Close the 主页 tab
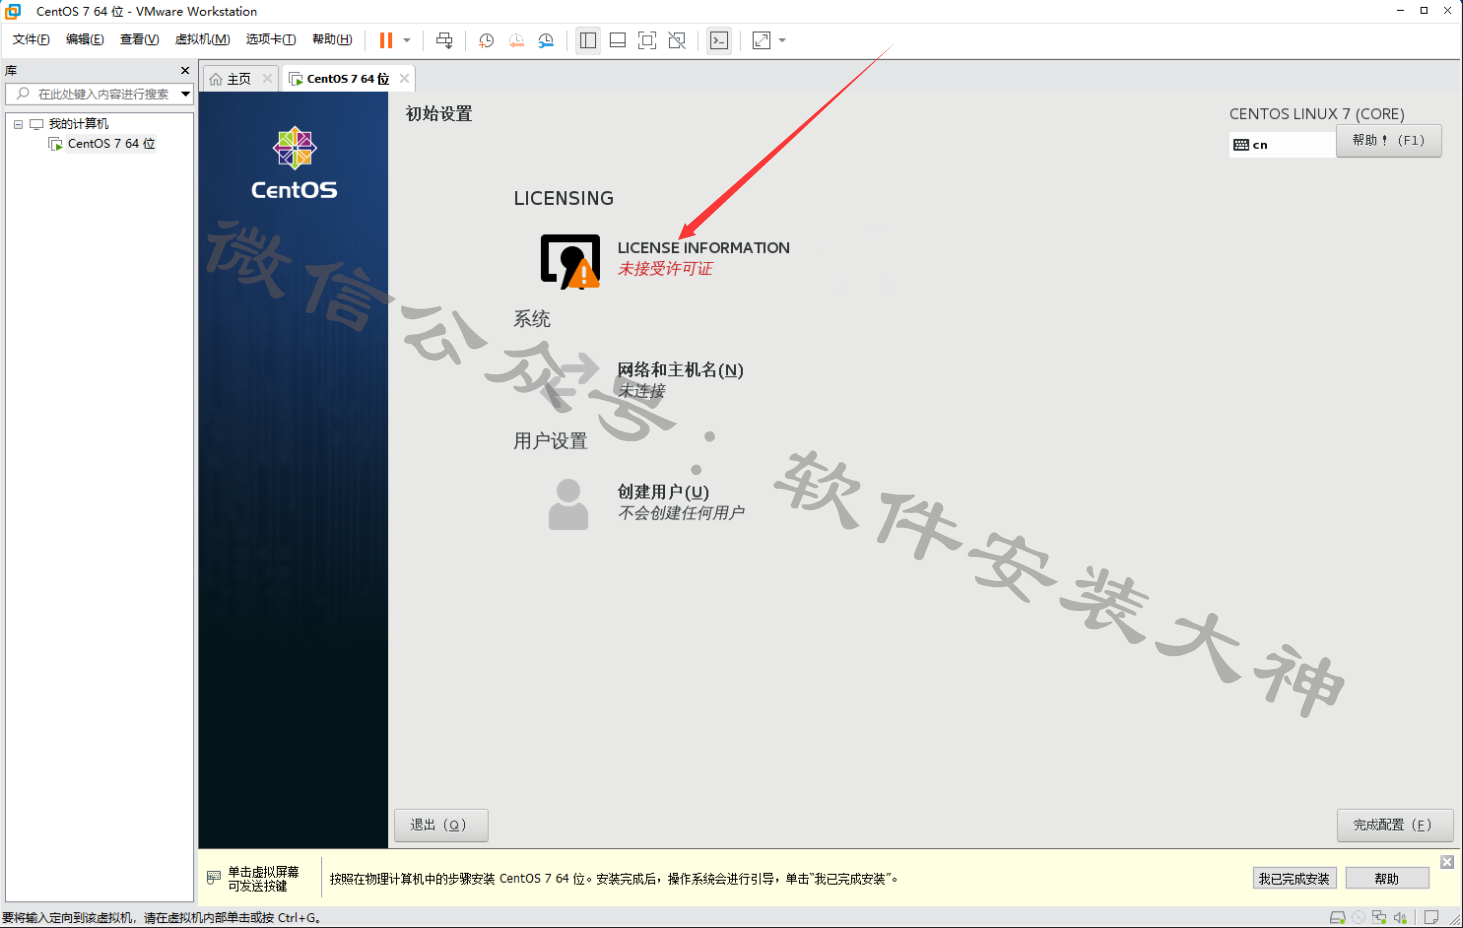 click(267, 78)
